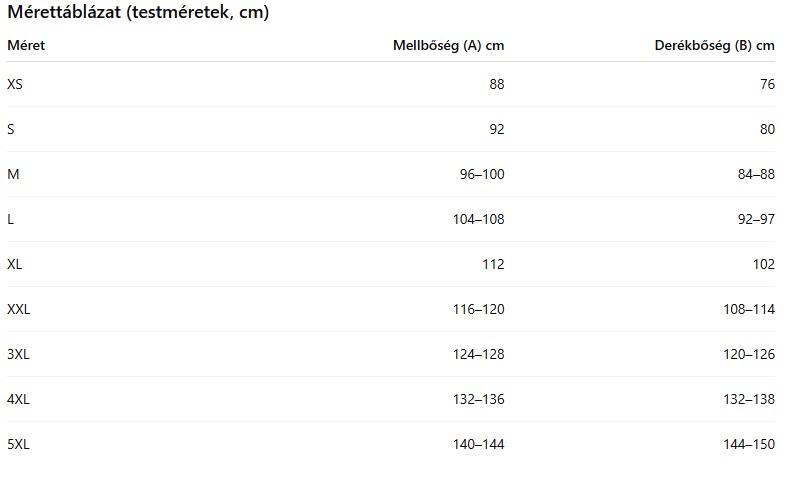Click the Méret column header
Image resolution: width=805 pixels, height=485 pixels.
tap(26, 45)
